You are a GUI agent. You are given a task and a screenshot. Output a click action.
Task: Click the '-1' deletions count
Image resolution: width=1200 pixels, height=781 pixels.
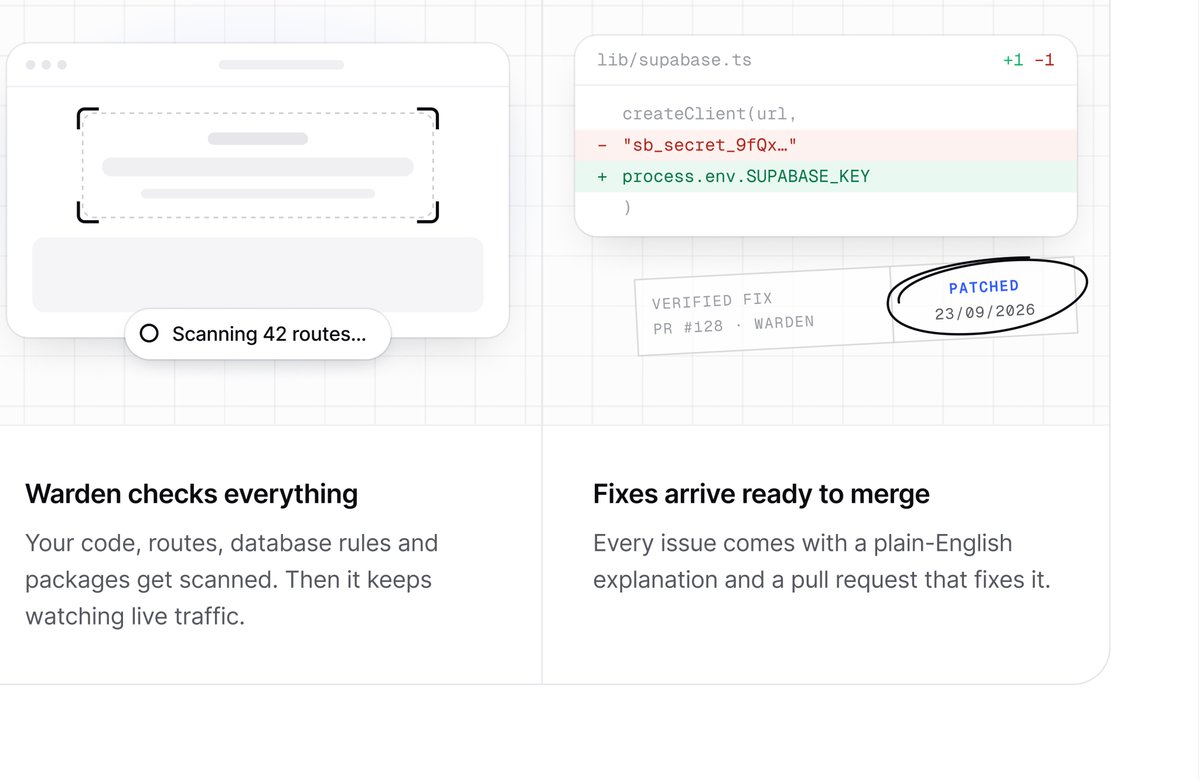coord(1044,60)
